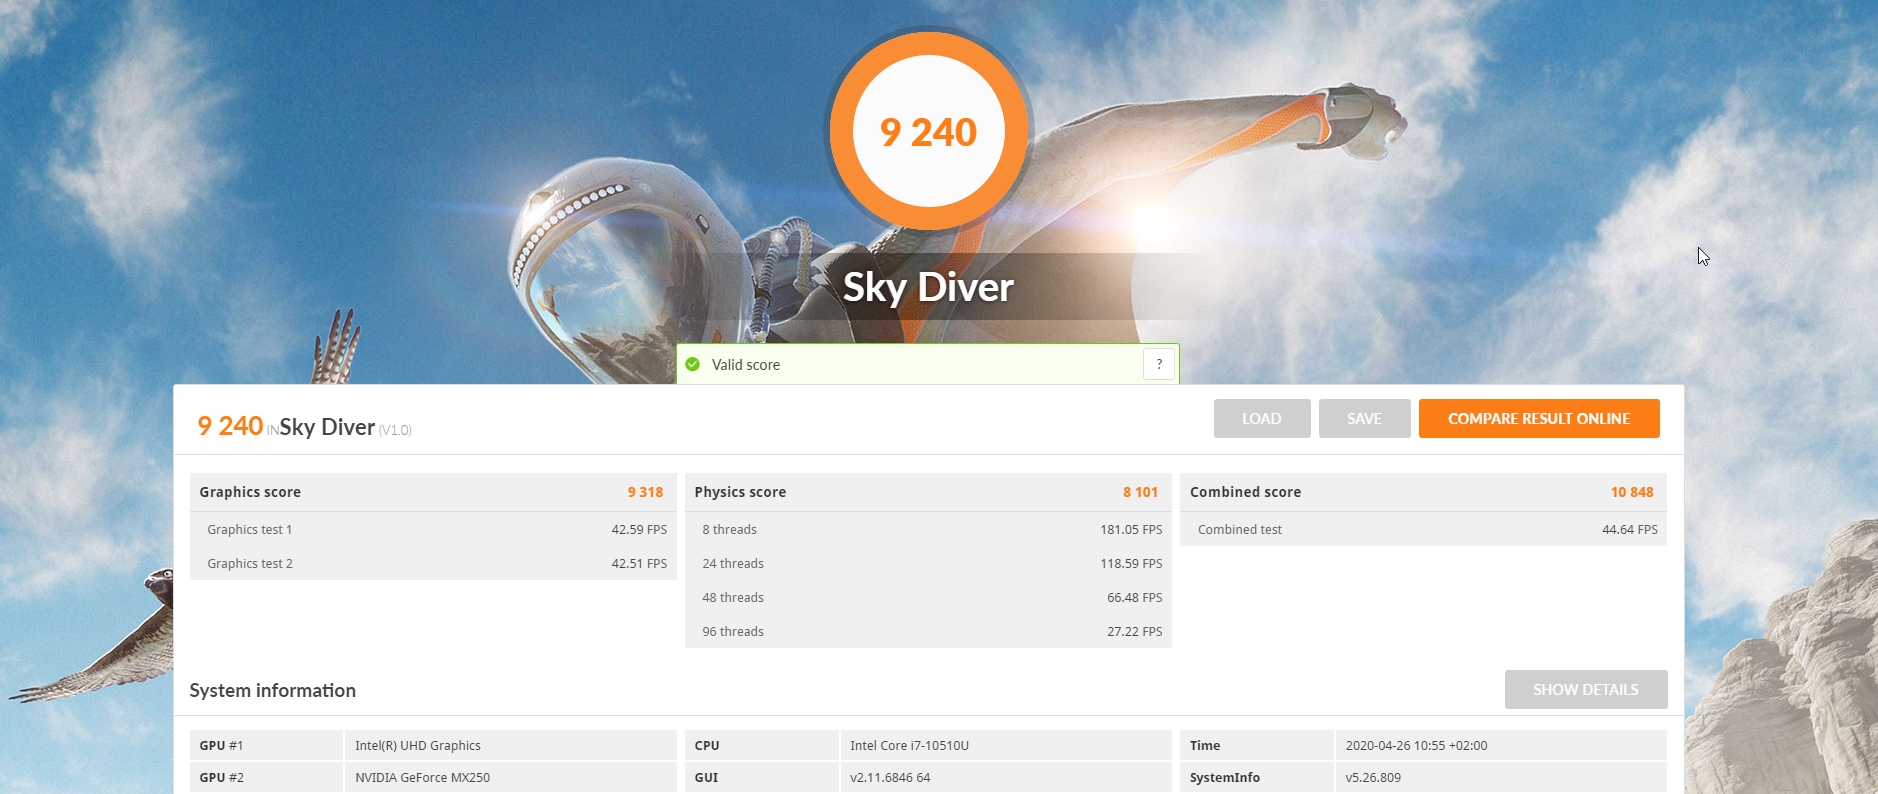Click SystemInfo version v5.26.809
The image size is (1878, 794).
[1373, 777]
